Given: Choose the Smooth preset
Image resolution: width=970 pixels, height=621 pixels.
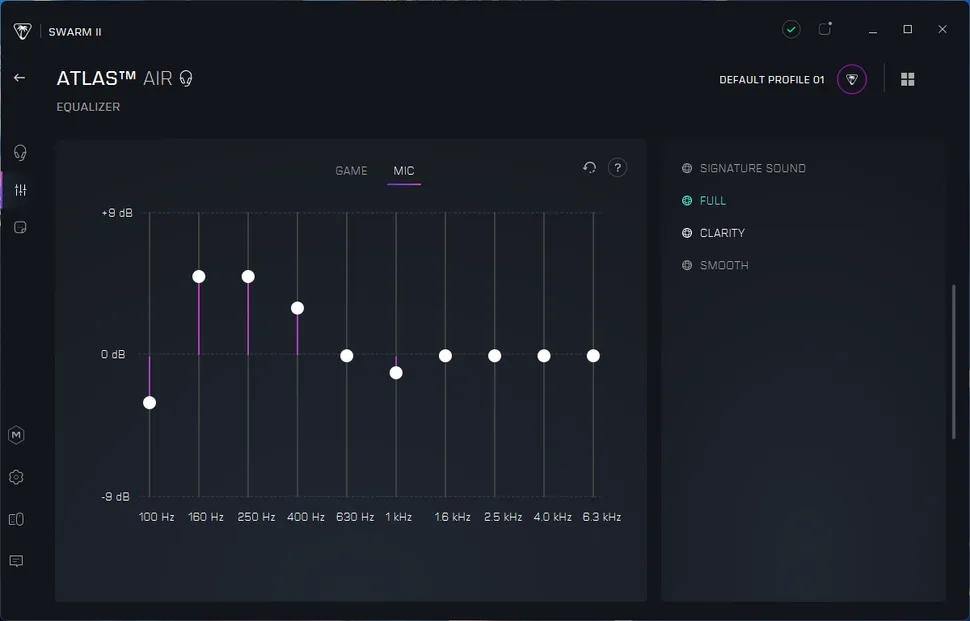Looking at the screenshot, I should tap(723, 266).
